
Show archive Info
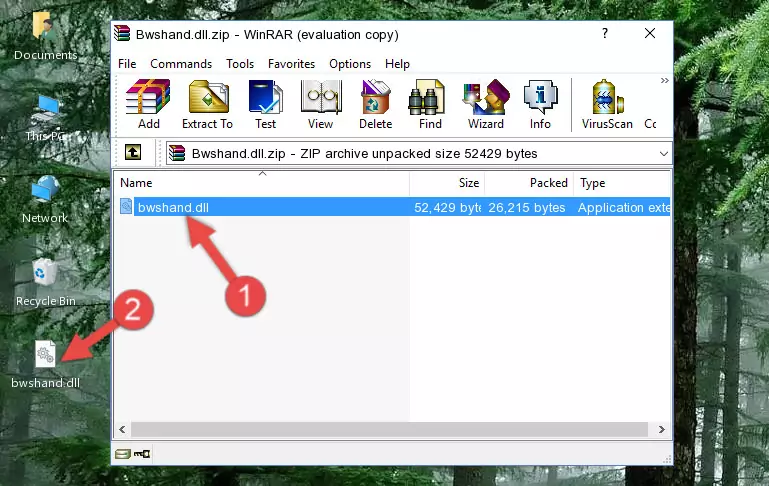pos(540,104)
